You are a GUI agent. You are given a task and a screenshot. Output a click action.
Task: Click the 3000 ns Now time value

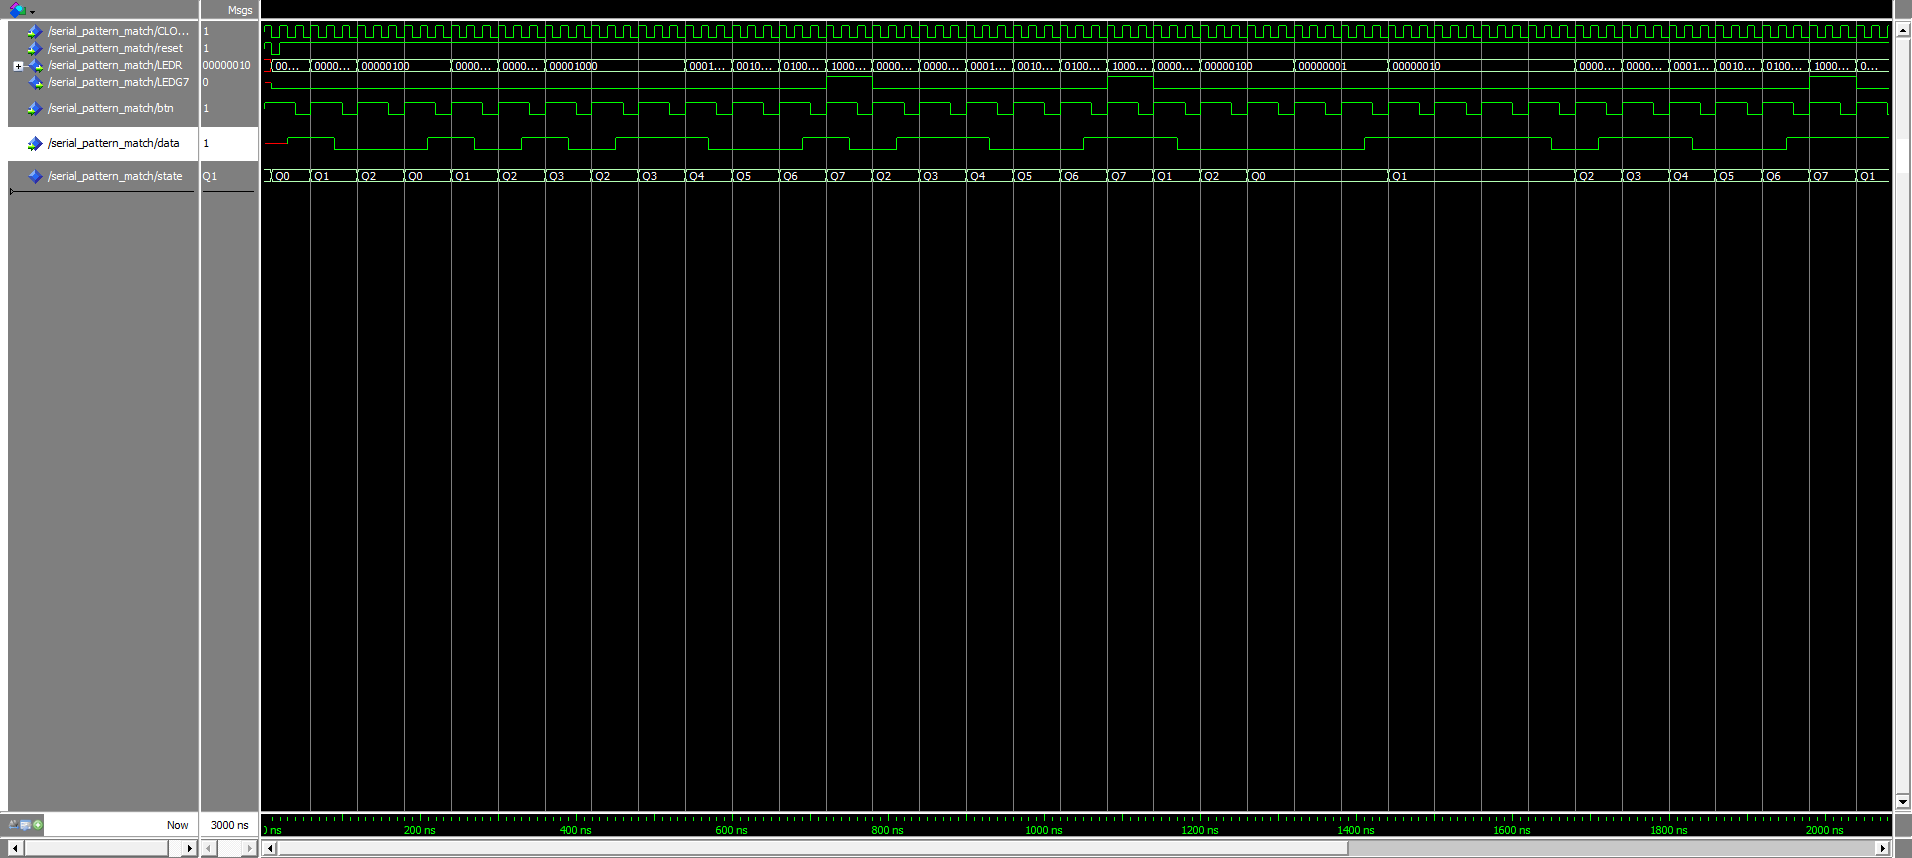click(x=229, y=825)
